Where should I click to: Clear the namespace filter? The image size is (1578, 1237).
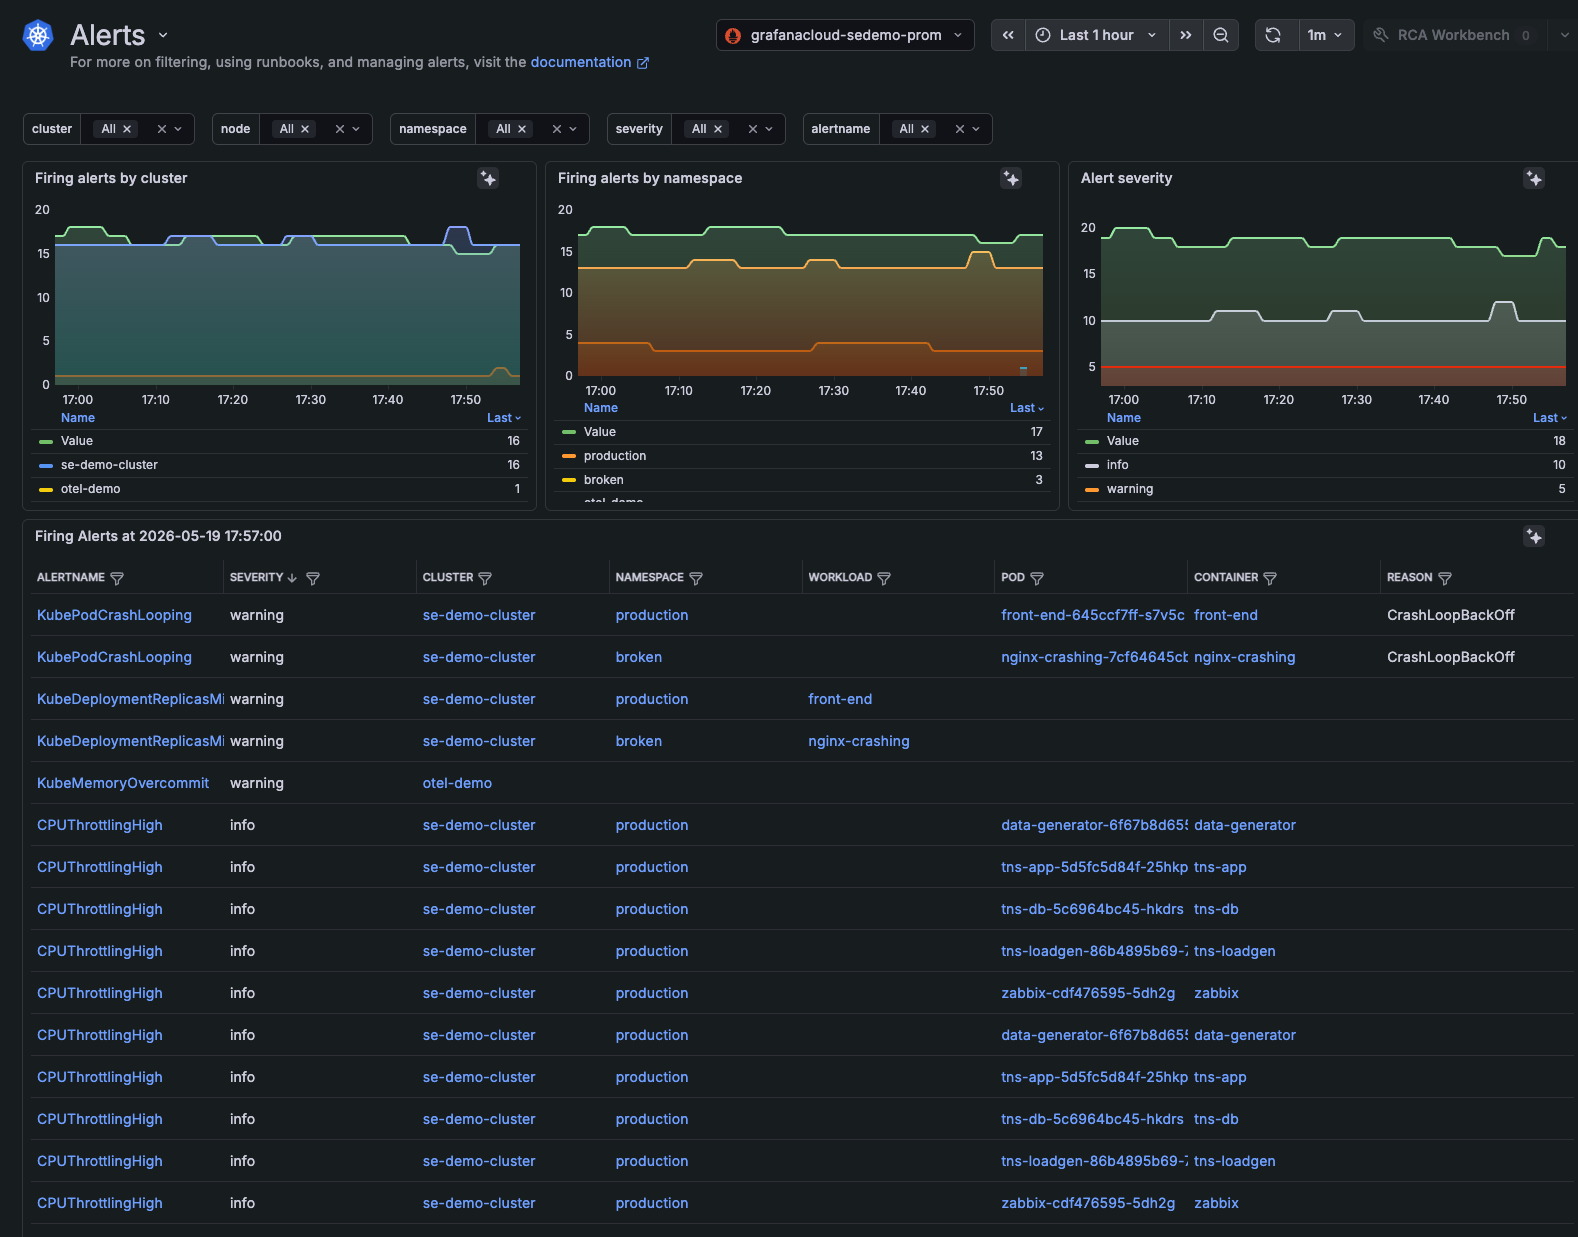[556, 129]
